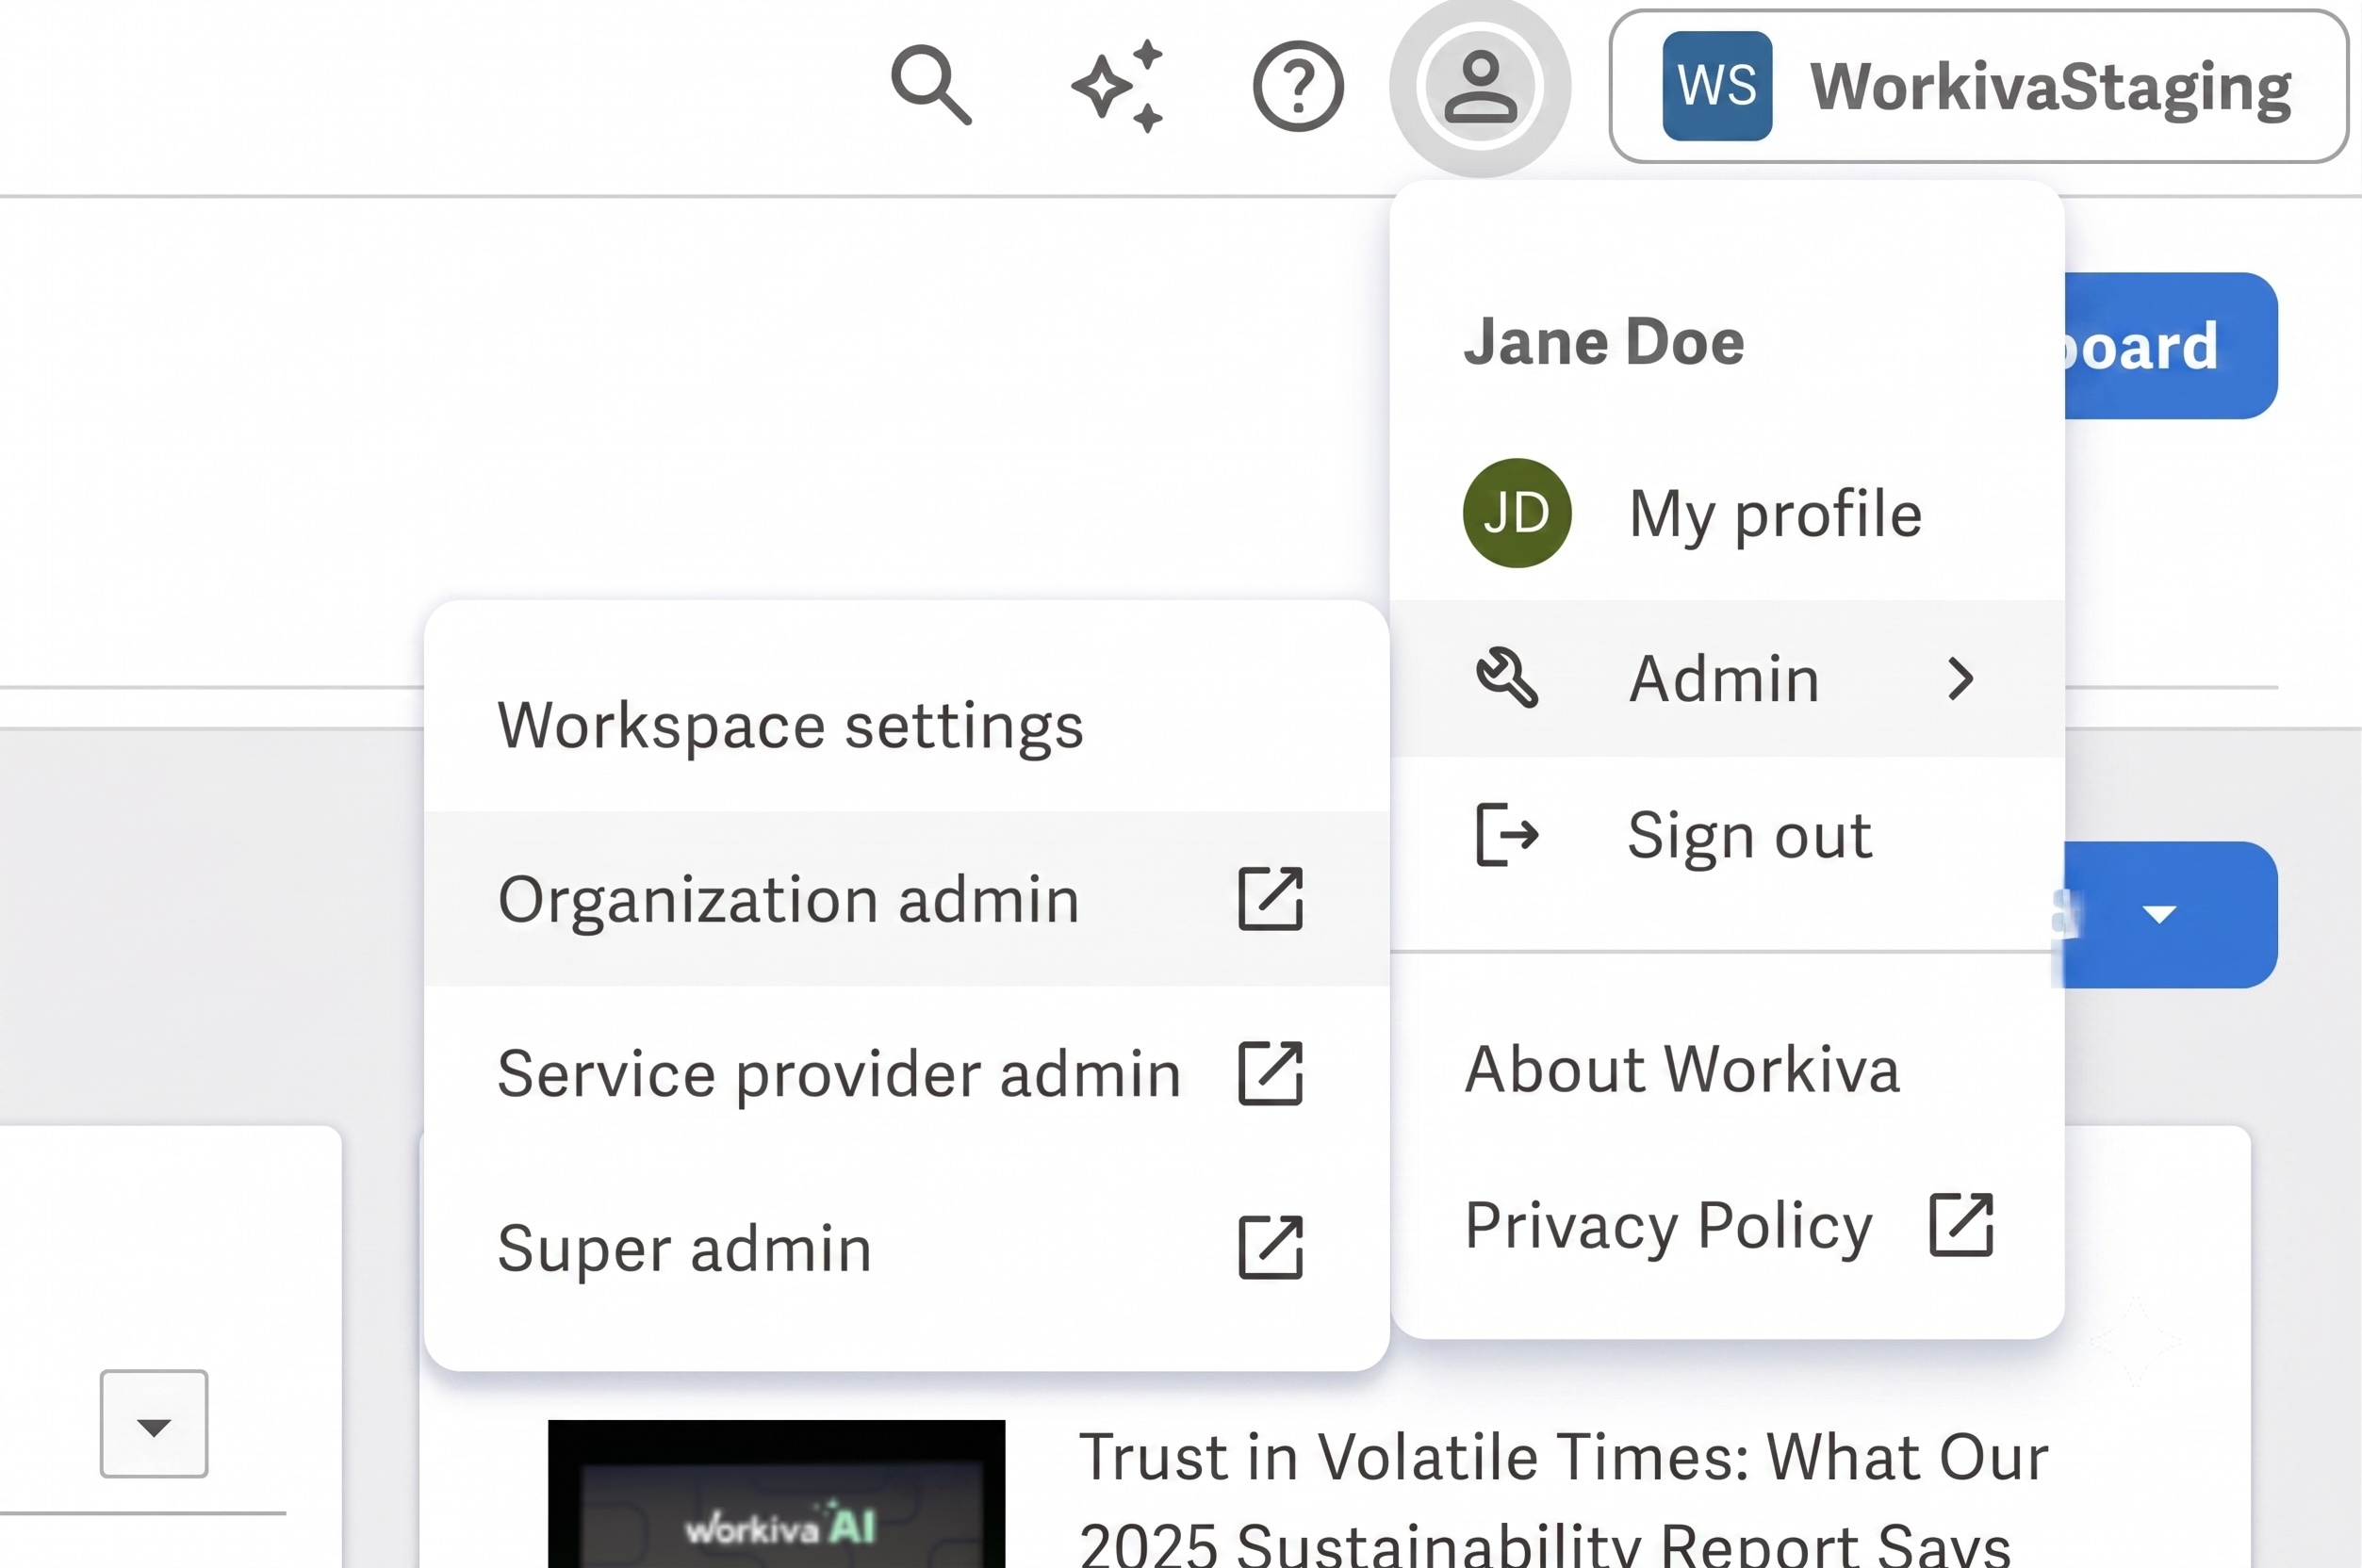Click Privacy Policy external link icon
Viewport: 2362px width, 1568px height.
click(1961, 1225)
